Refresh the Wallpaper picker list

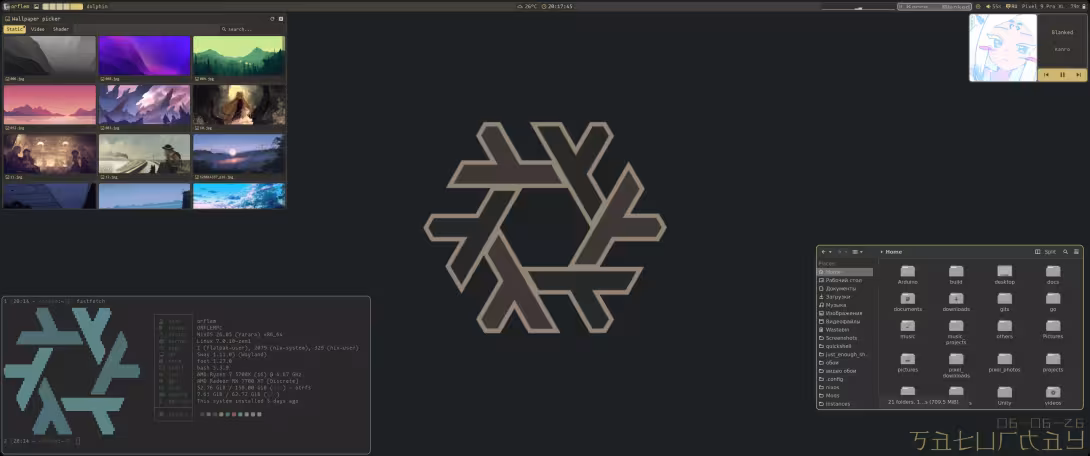[272, 19]
